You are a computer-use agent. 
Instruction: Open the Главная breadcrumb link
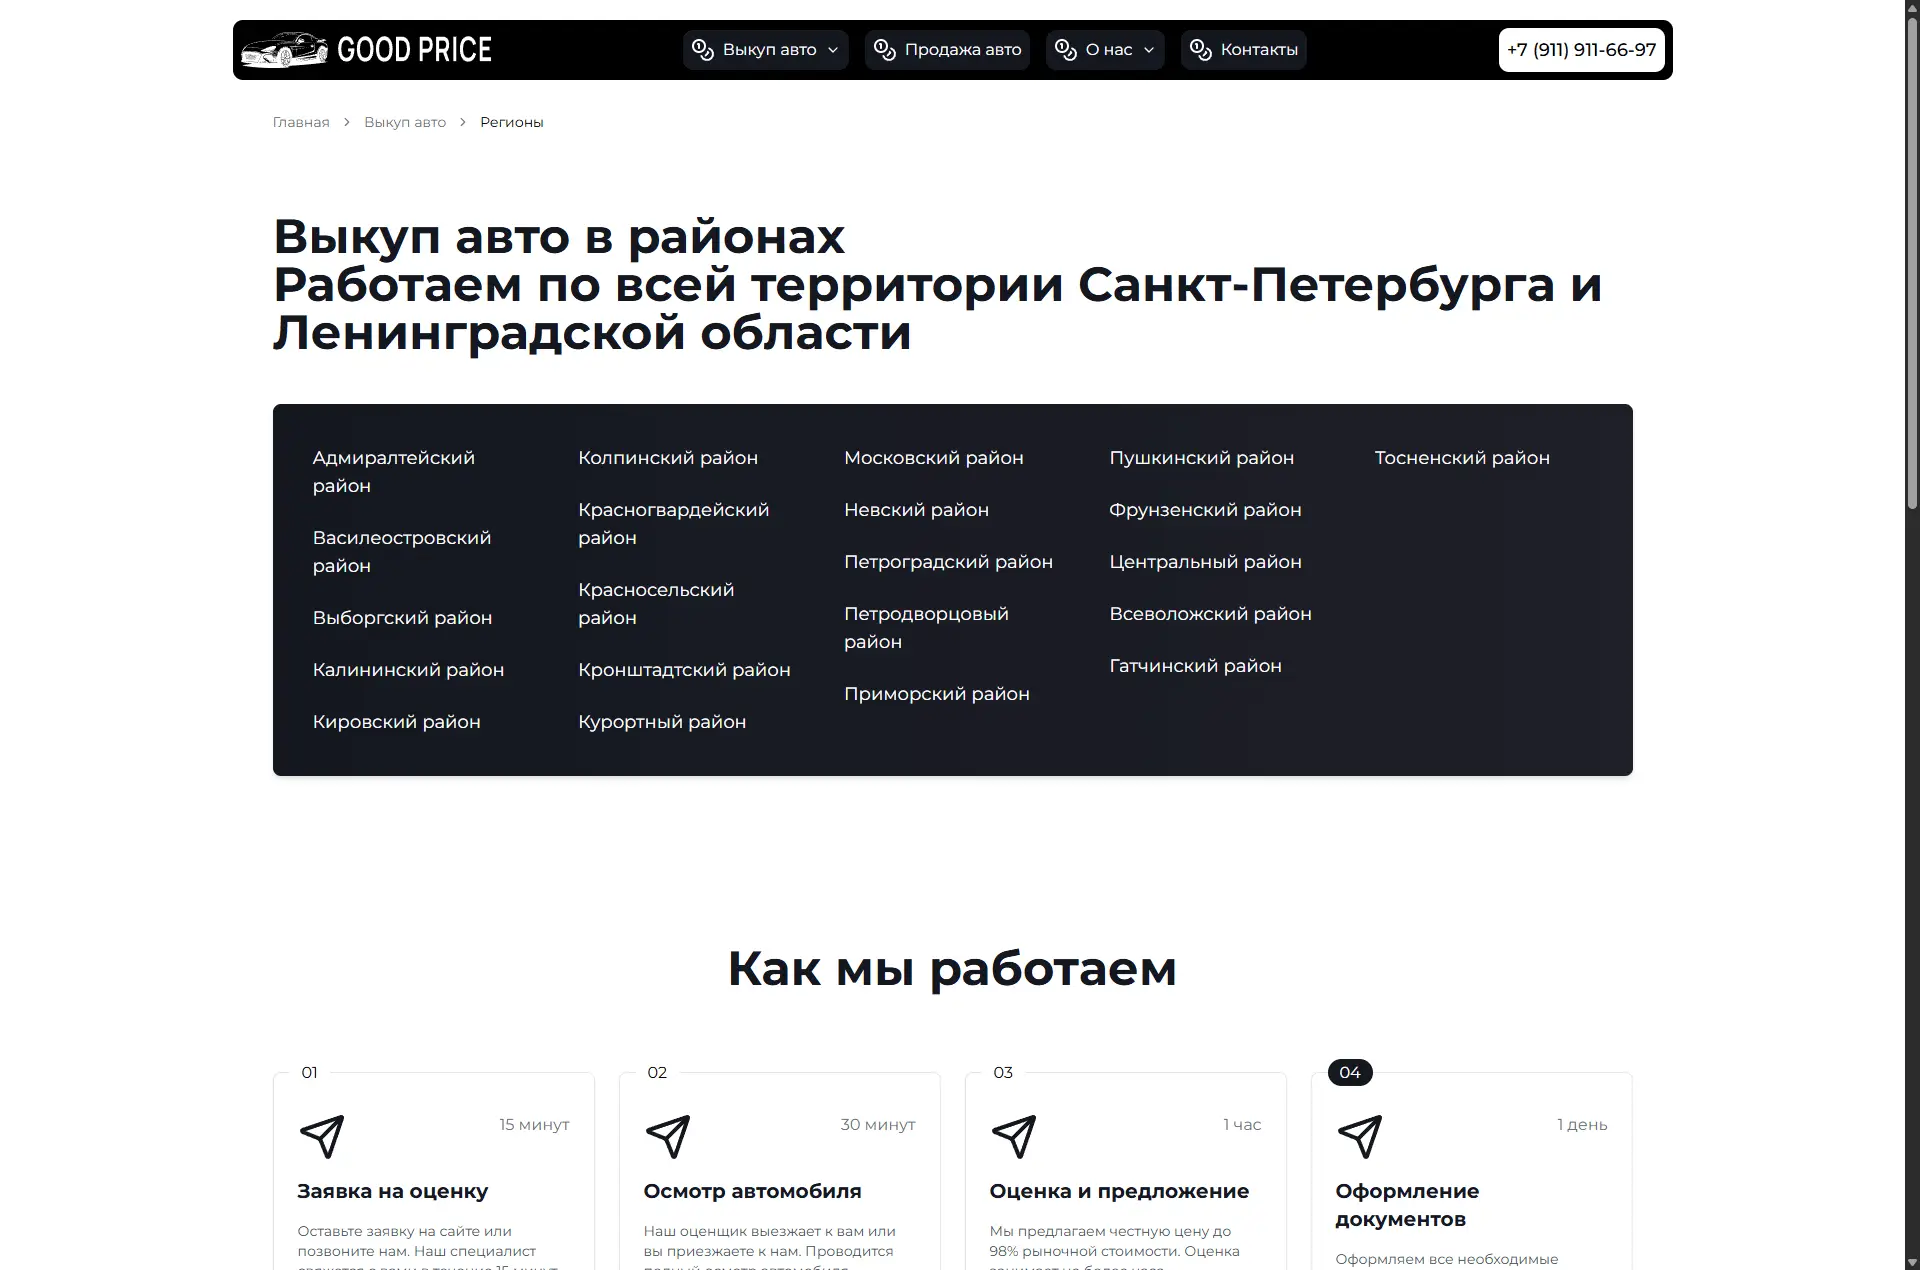pyautogui.click(x=300, y=122)
